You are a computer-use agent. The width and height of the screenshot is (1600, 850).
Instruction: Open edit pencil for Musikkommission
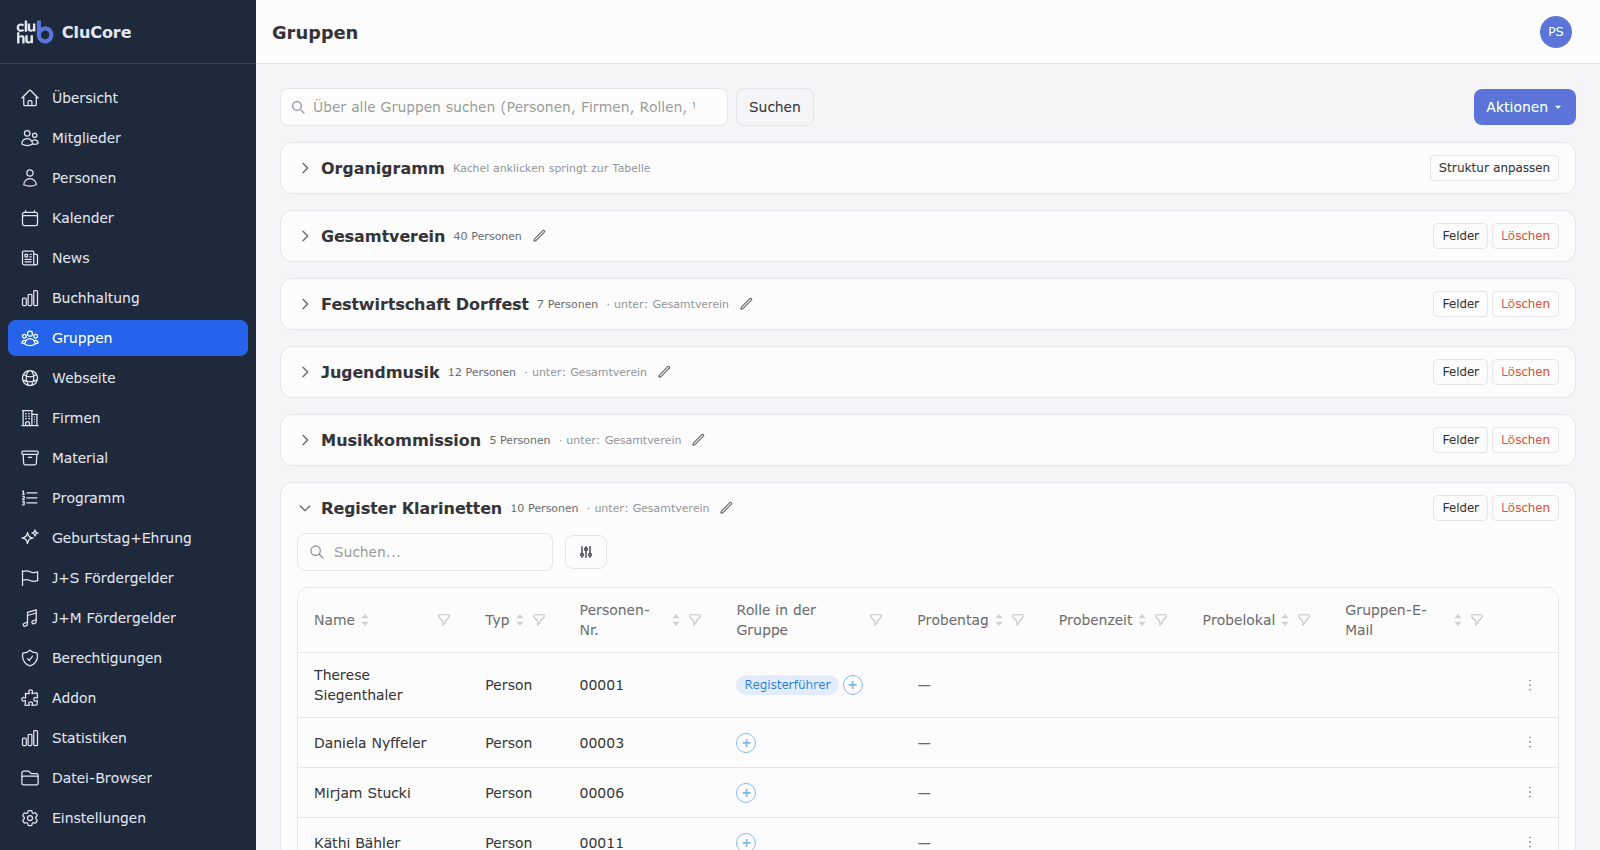click(698, 440)
